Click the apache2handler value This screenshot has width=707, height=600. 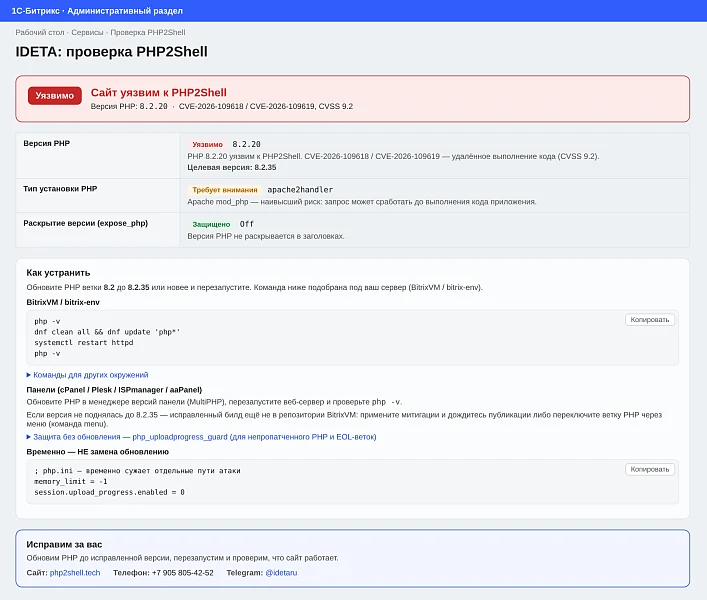pyautogui.click(x=300, y=190)
